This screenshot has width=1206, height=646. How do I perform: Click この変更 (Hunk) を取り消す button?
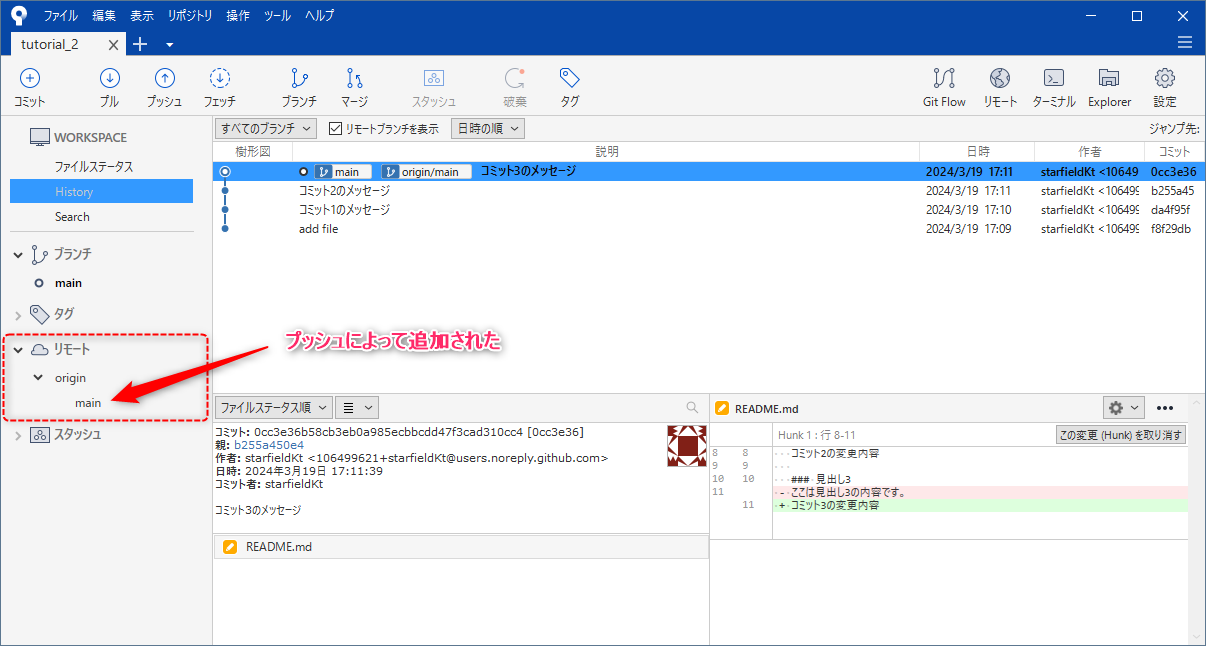pyautogui.click(x=1121, y=435)
